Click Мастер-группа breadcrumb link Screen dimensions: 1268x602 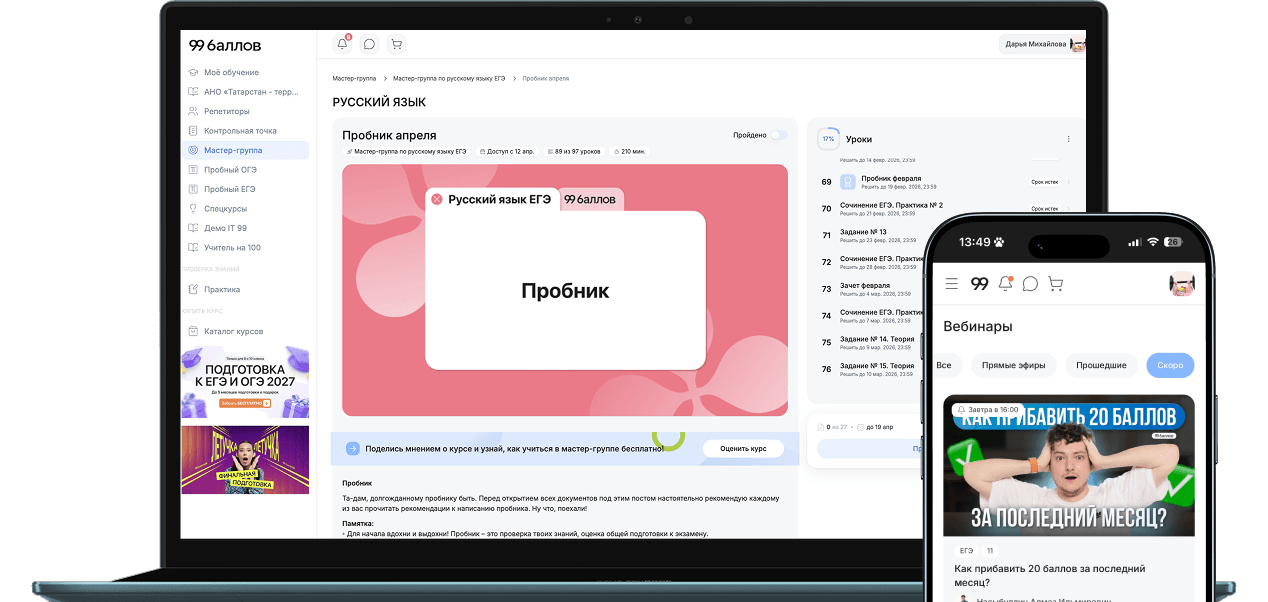tap(354, 78)
